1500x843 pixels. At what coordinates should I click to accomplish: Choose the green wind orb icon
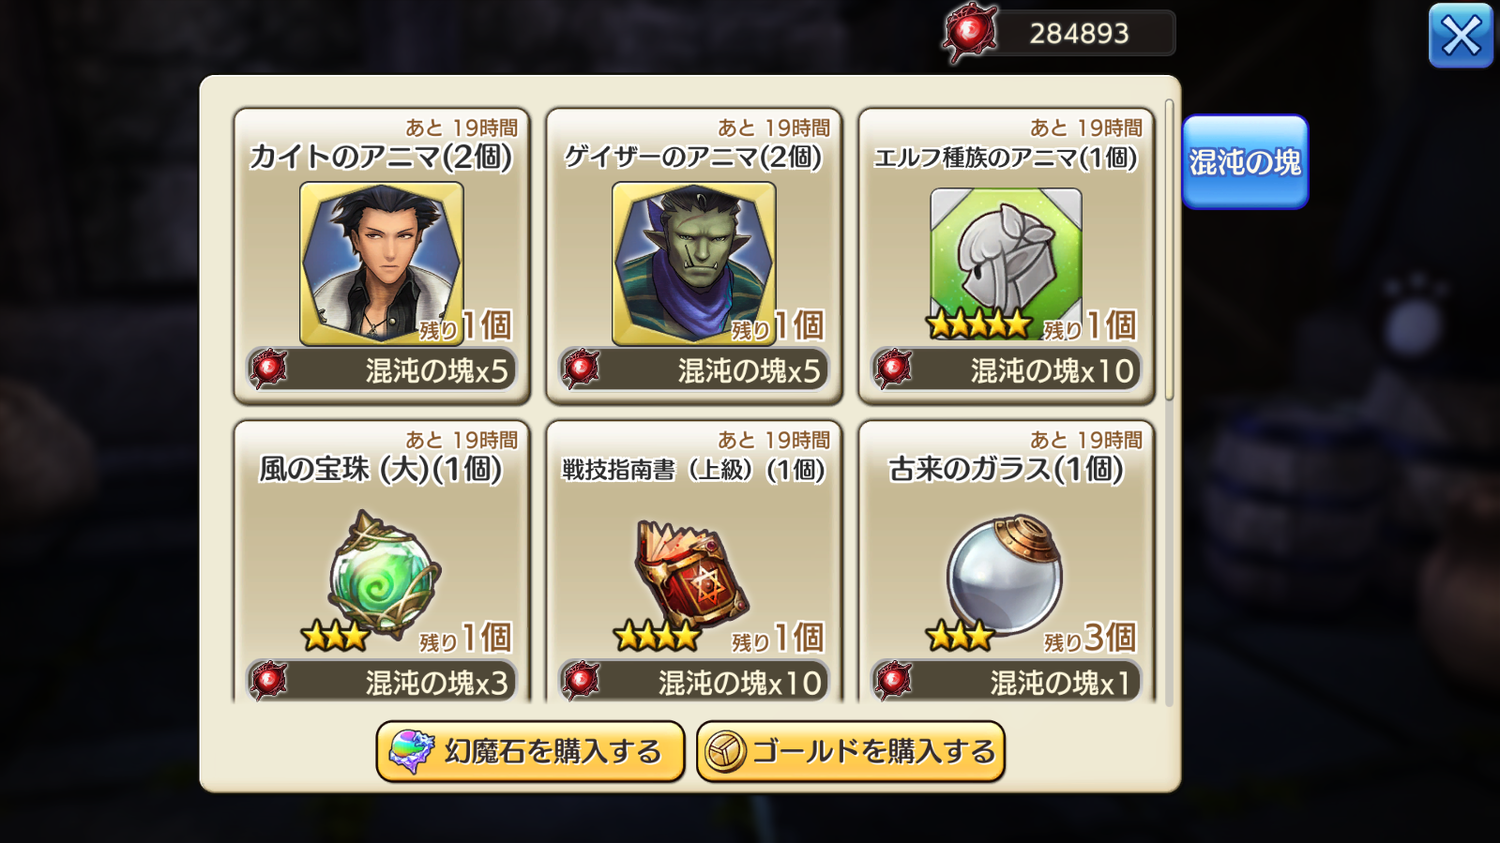point(384,574)
